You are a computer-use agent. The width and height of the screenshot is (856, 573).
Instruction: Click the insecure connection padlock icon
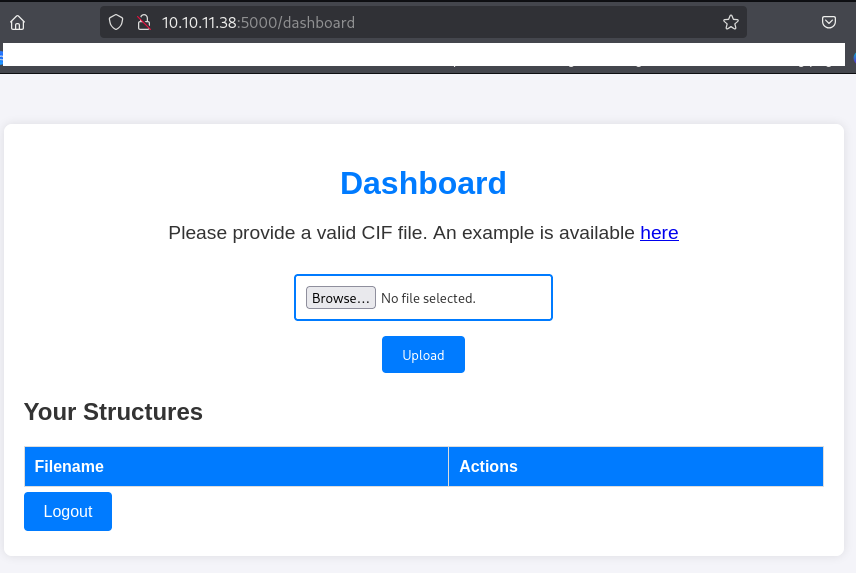[143, 22]
